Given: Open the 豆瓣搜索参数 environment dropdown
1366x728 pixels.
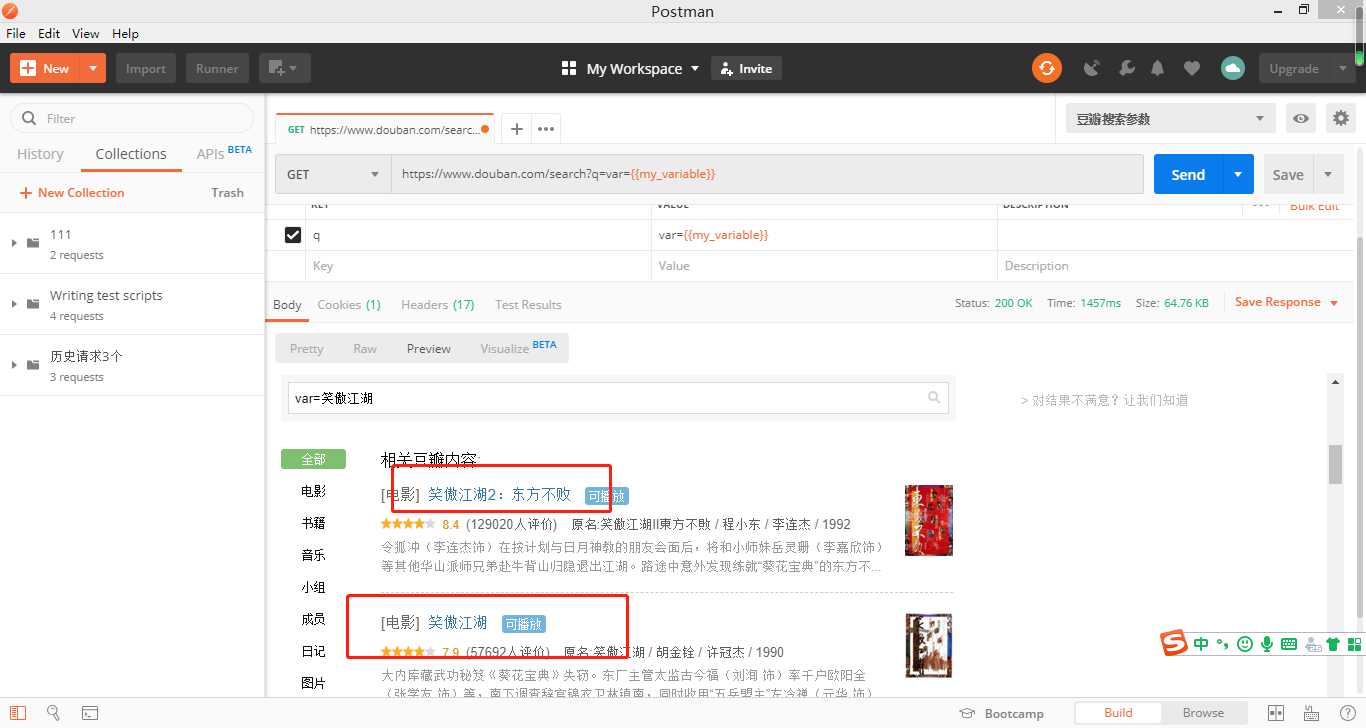Looking at the screenshot, I should click(x=1170, y=118).
